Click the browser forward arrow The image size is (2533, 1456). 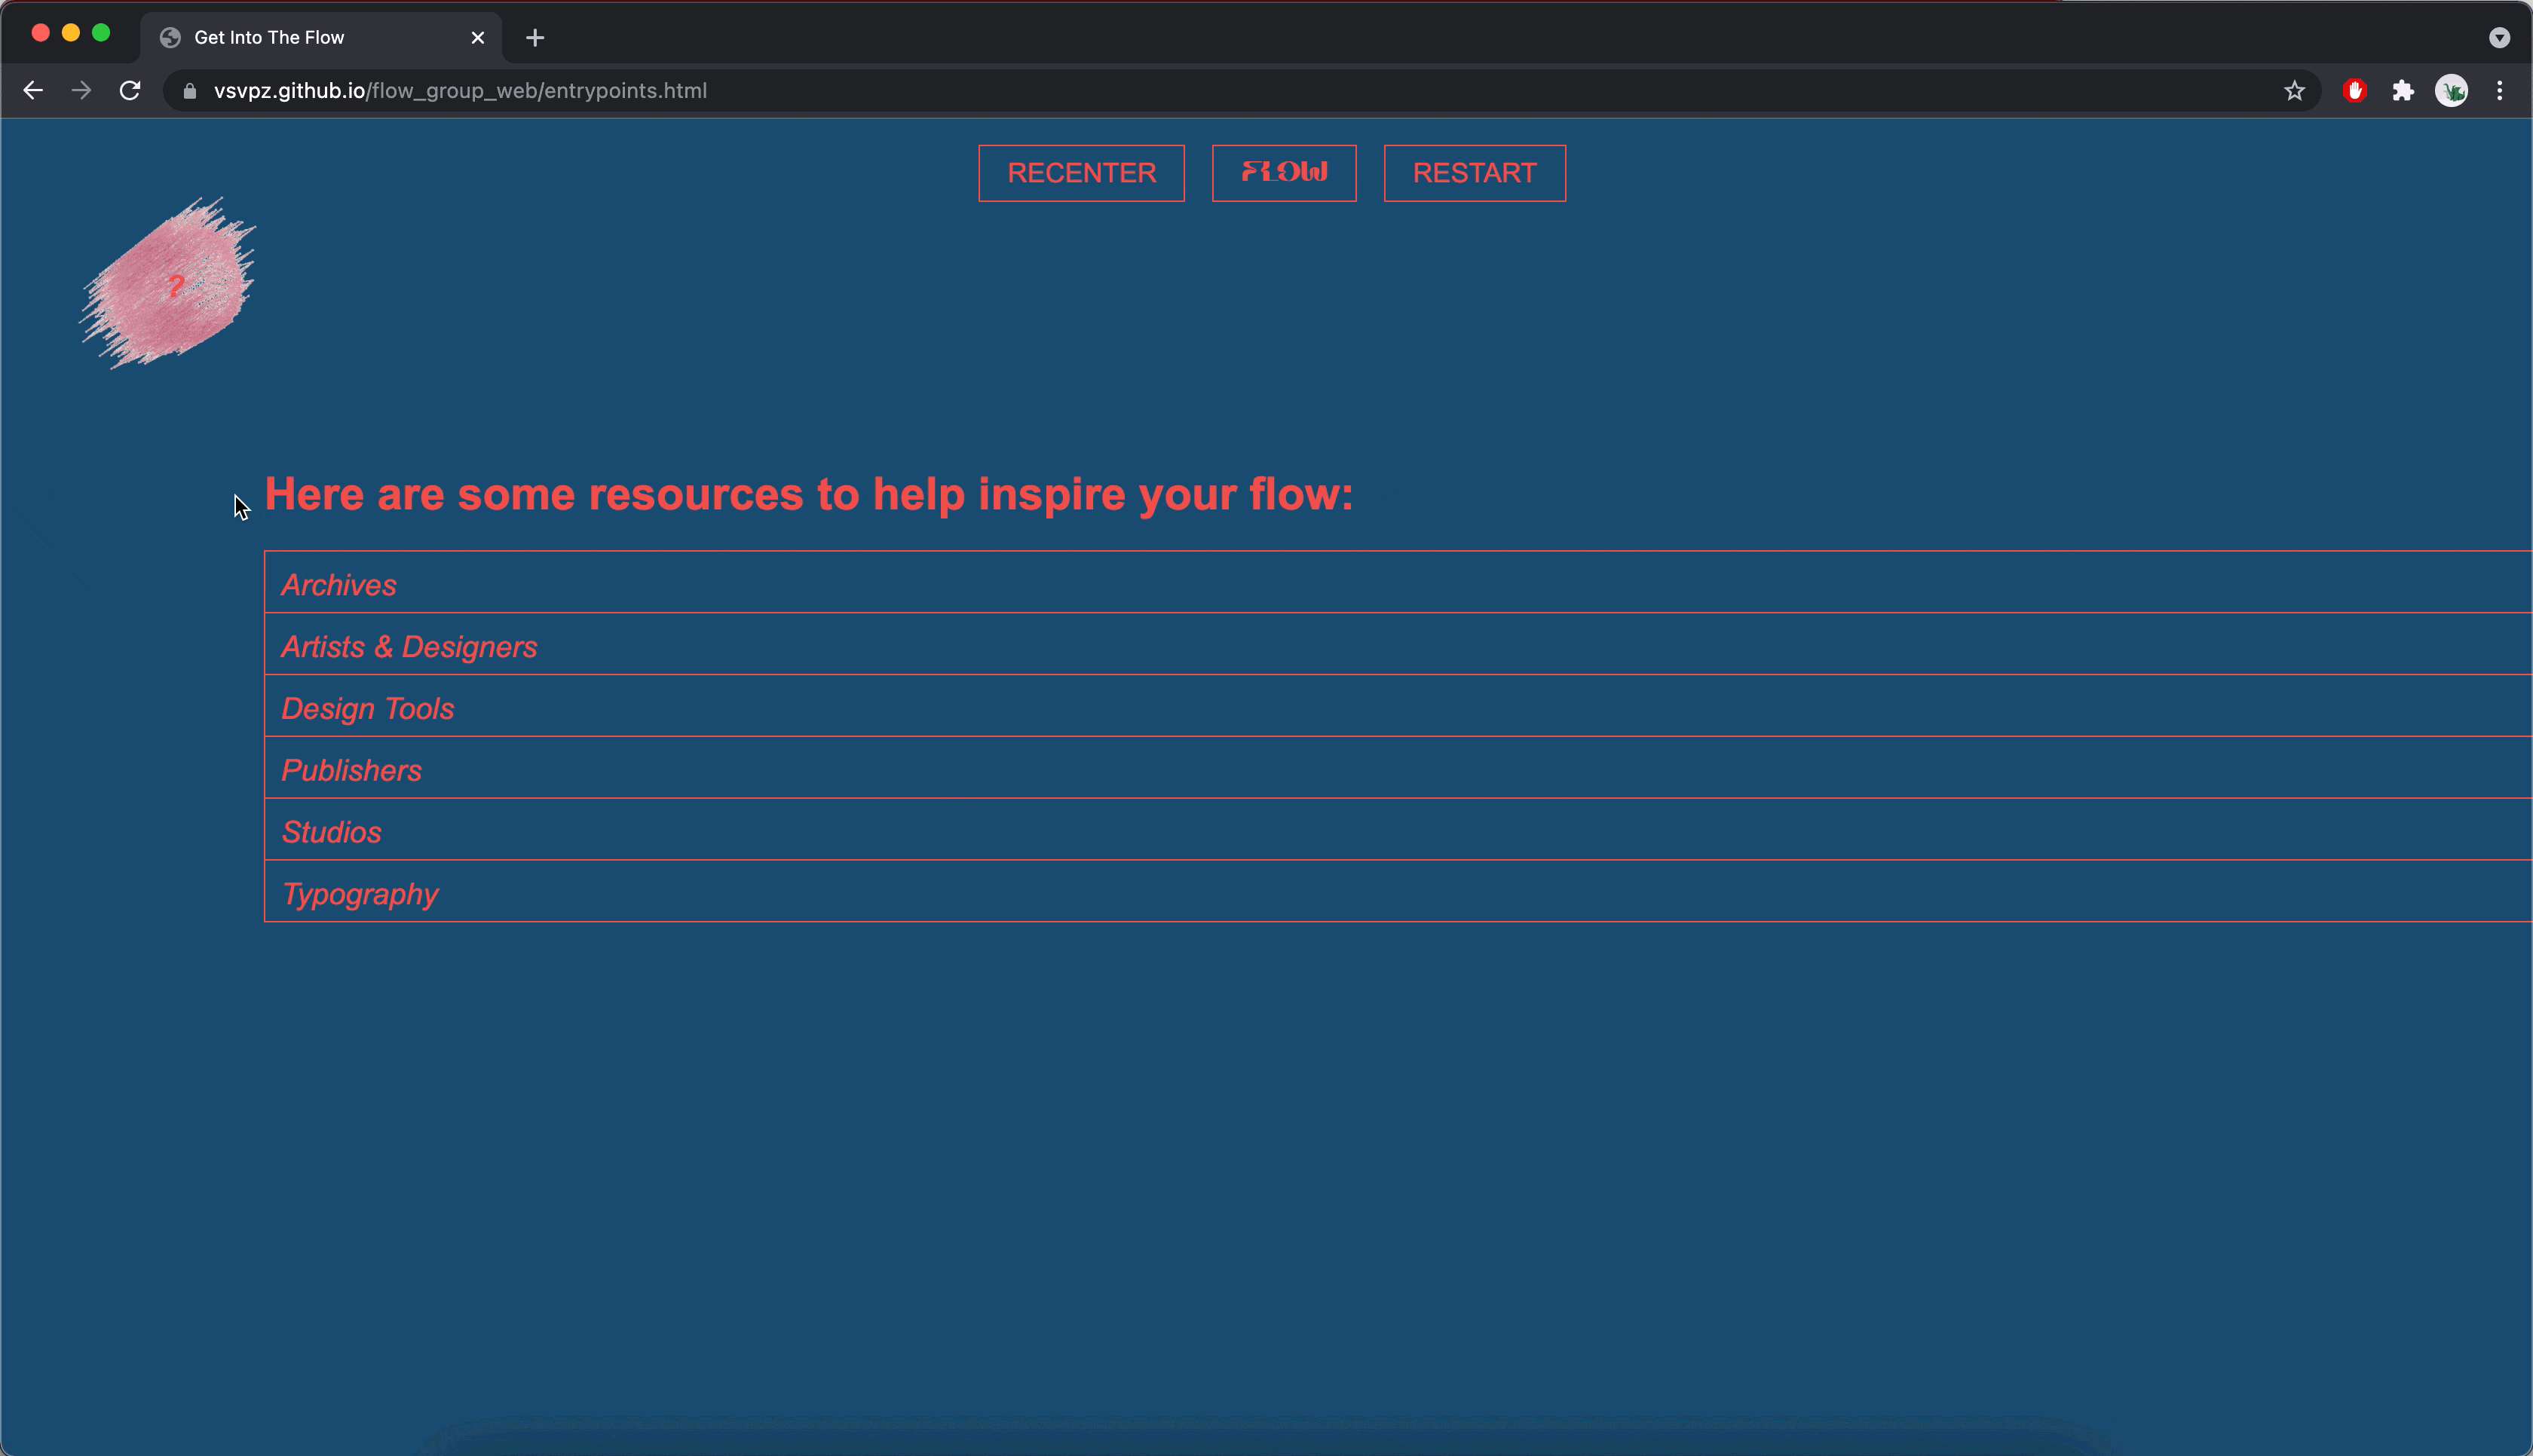click(x=82, y=91)
